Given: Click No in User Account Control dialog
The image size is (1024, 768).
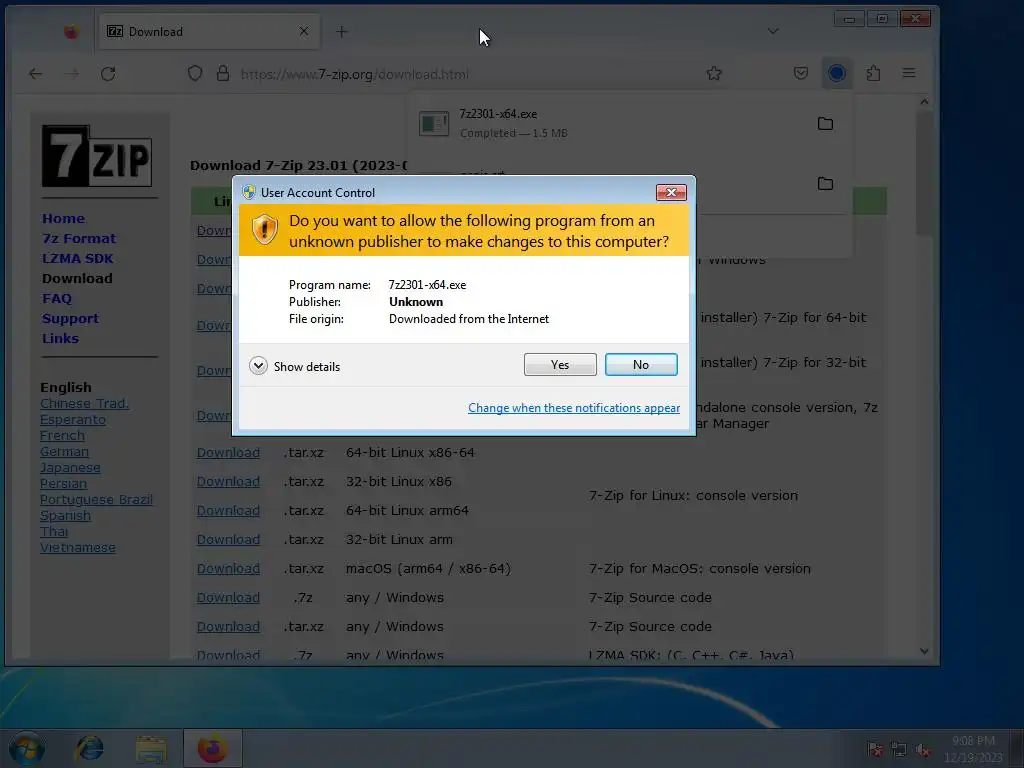Looking at the screenshot, I should (641, 364).
